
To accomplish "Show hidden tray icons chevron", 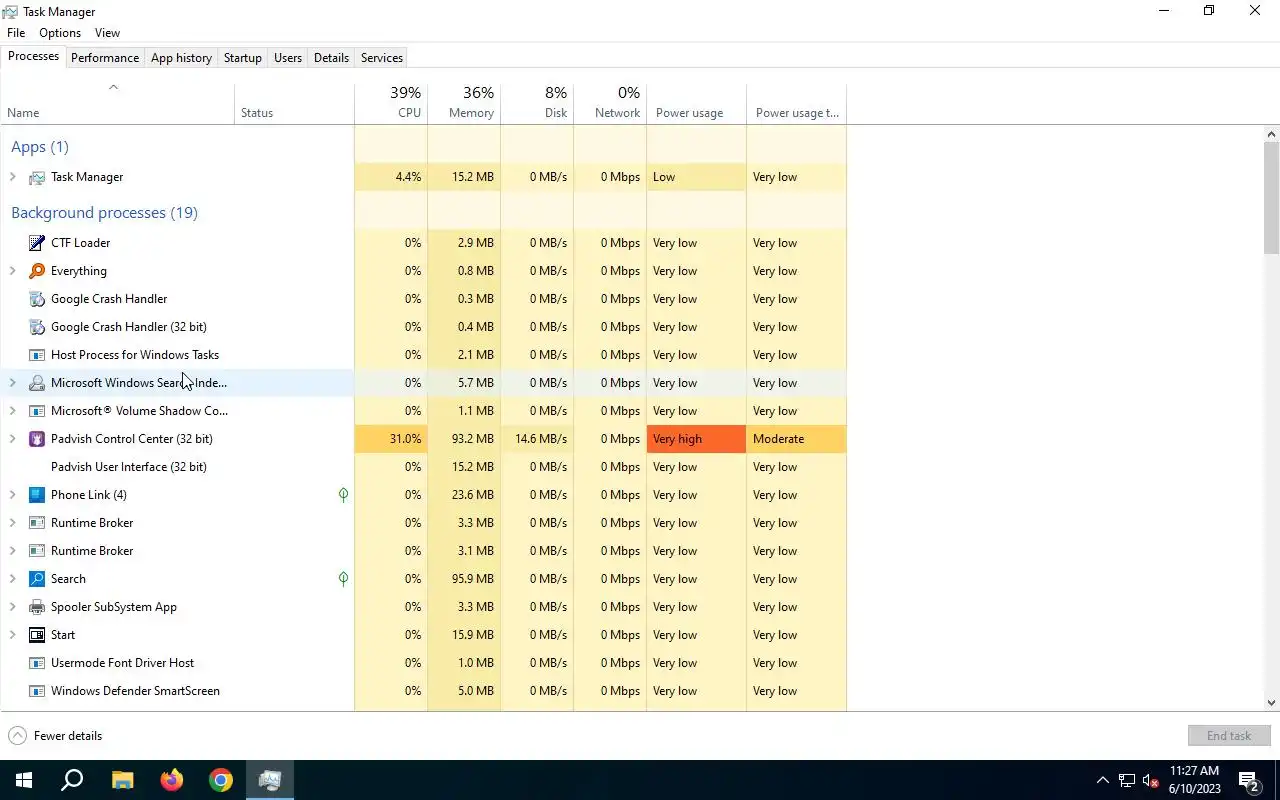I will 1102,780.
